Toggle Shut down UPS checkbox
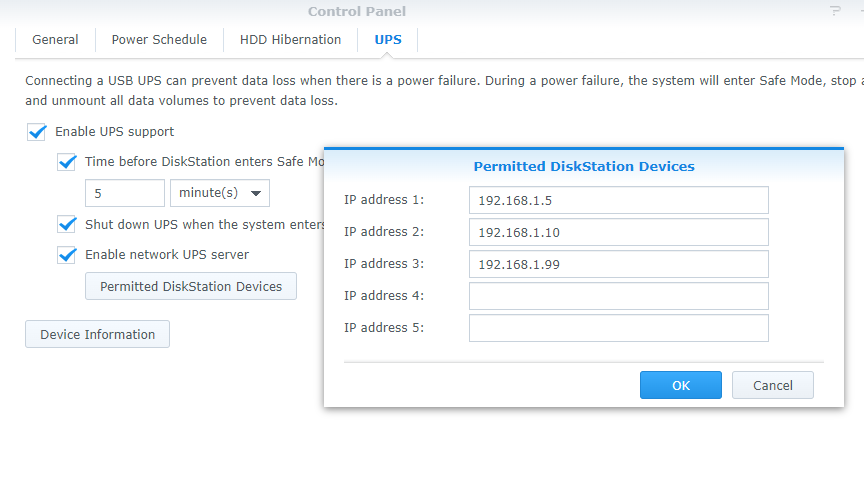This screenshot has width=864, height=478. (67, 225)
